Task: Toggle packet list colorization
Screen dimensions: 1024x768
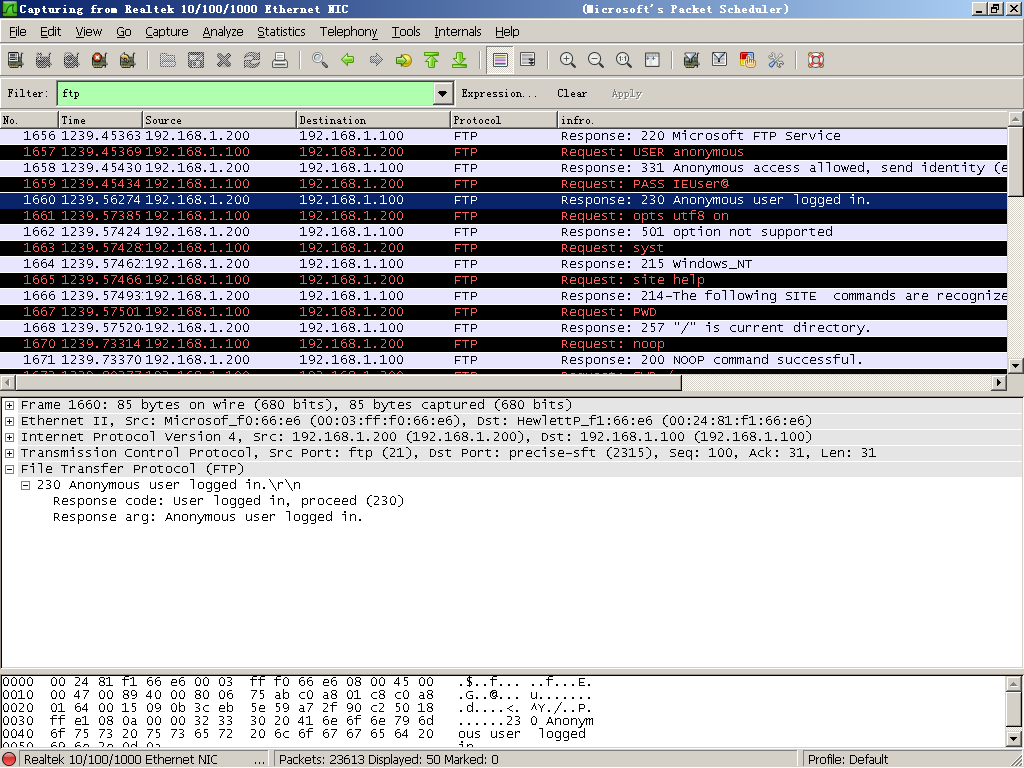Action: point(500,60)
